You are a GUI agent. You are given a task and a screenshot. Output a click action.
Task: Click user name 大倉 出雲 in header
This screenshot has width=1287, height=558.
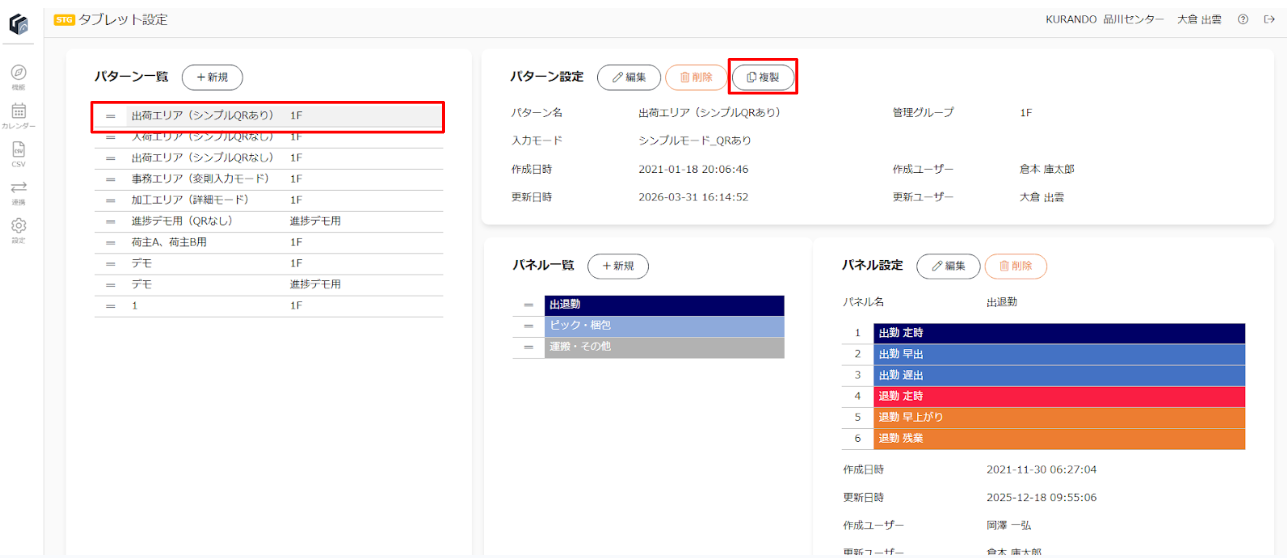tap(1199, 20)
